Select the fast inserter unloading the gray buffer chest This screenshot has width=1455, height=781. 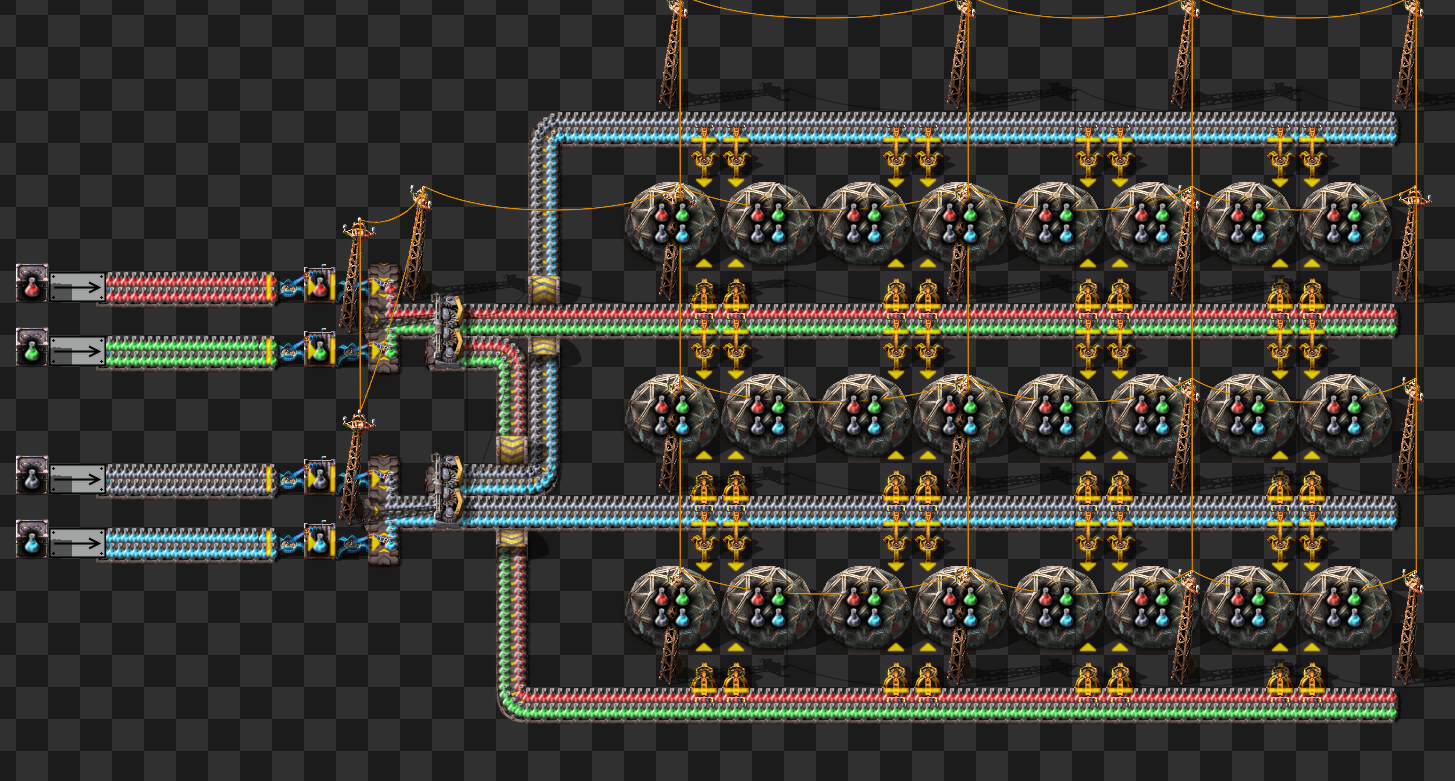(x=352, y=479)
